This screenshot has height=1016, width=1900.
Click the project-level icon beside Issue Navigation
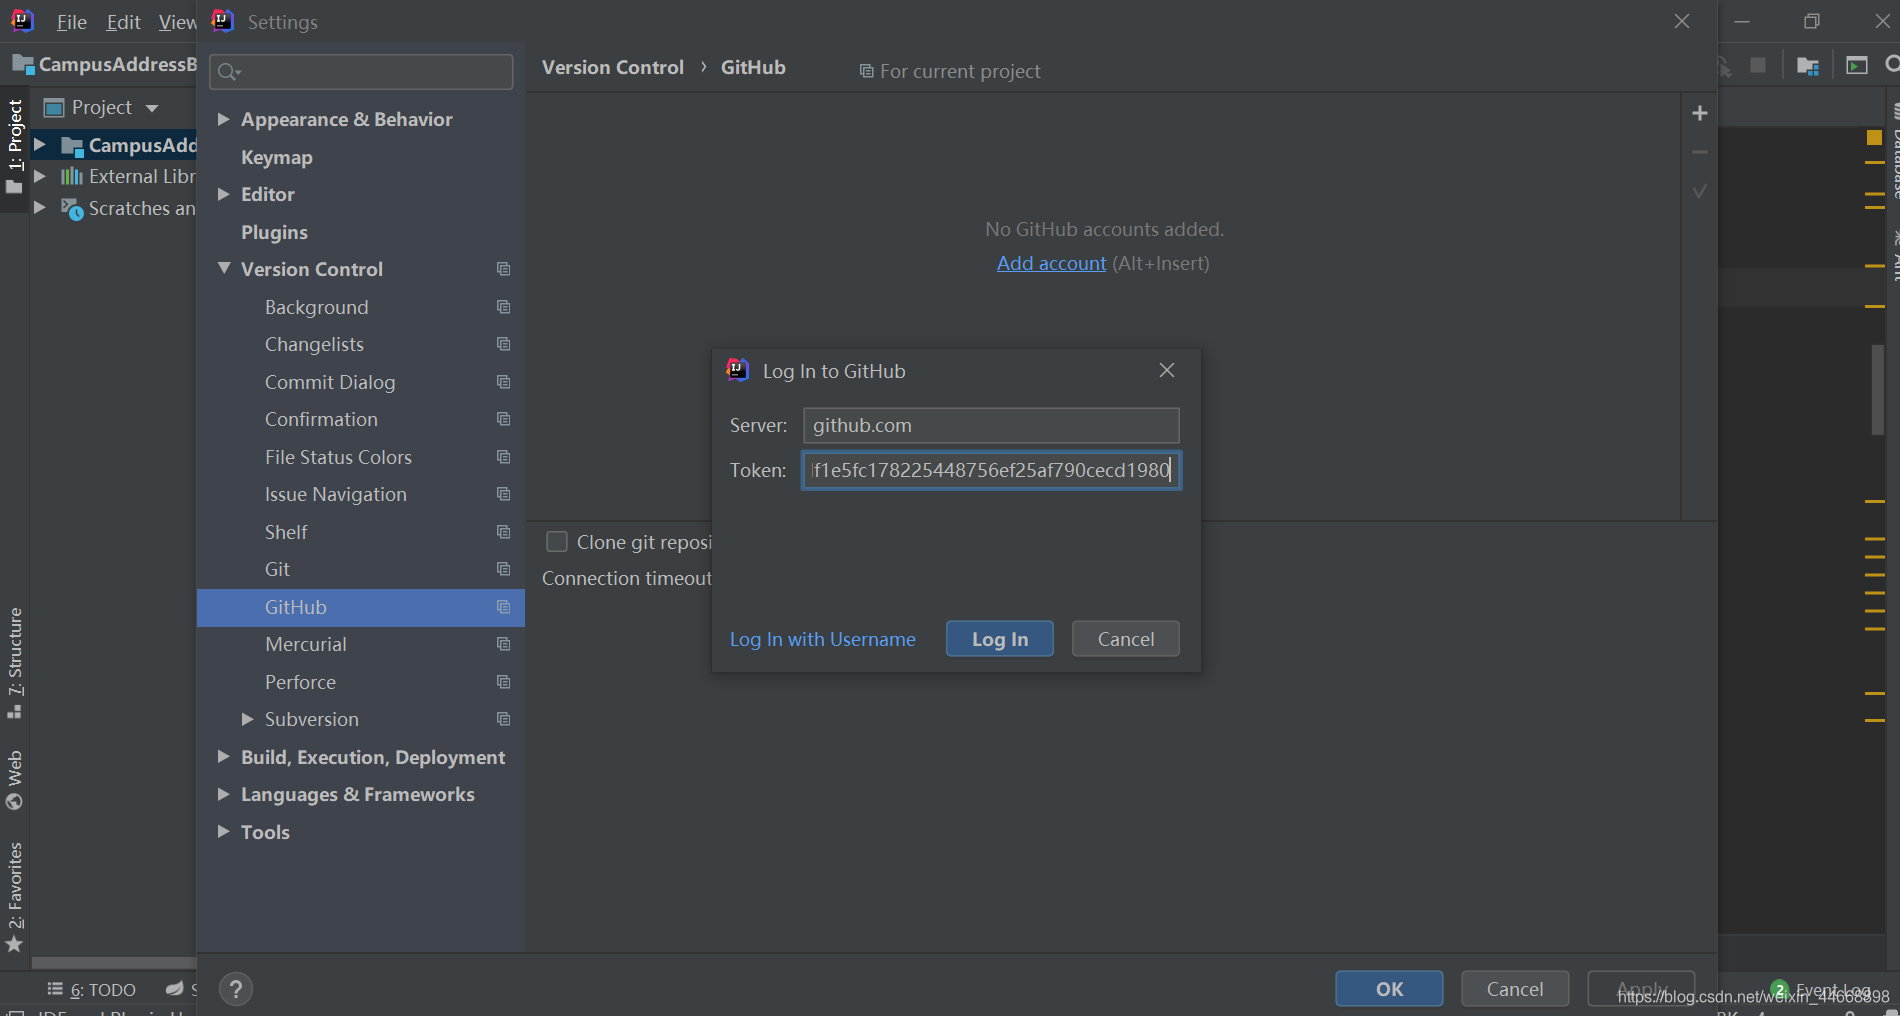(x=503, y=494)
